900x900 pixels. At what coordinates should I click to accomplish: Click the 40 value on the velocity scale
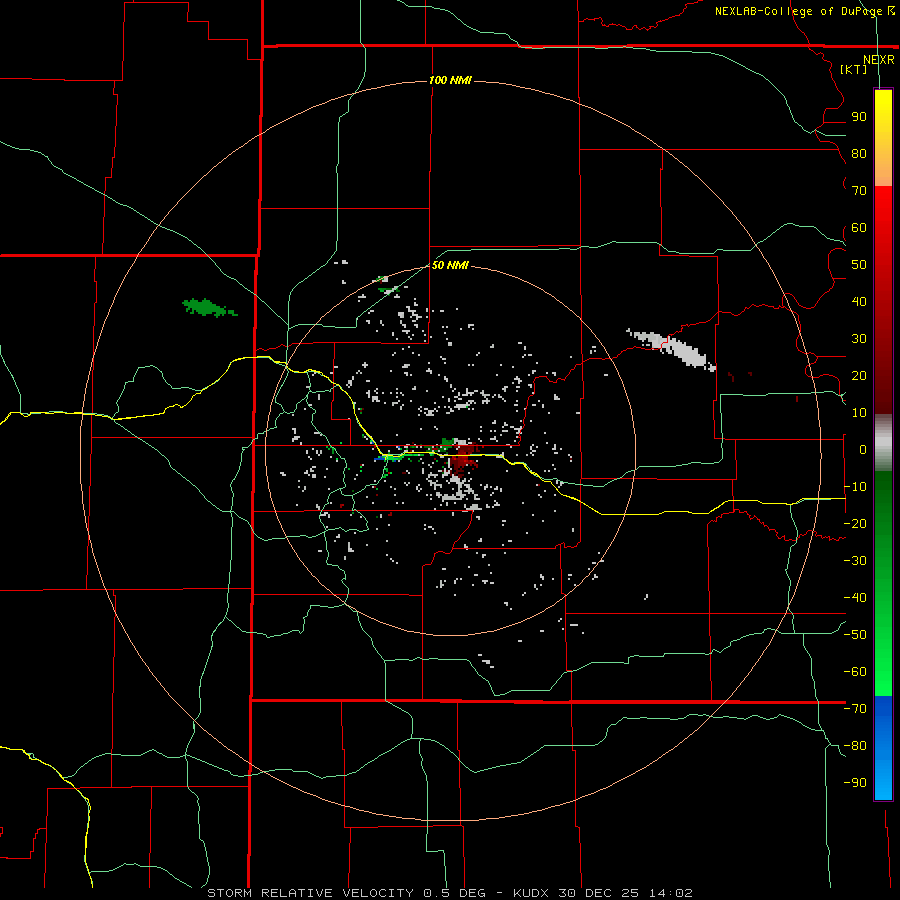click(x=859, y=301)
